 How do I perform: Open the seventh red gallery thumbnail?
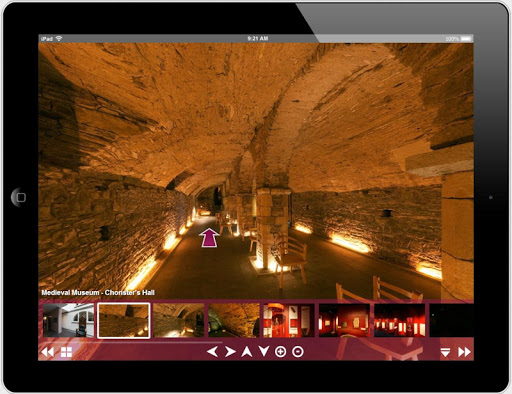tap(400, 320)
